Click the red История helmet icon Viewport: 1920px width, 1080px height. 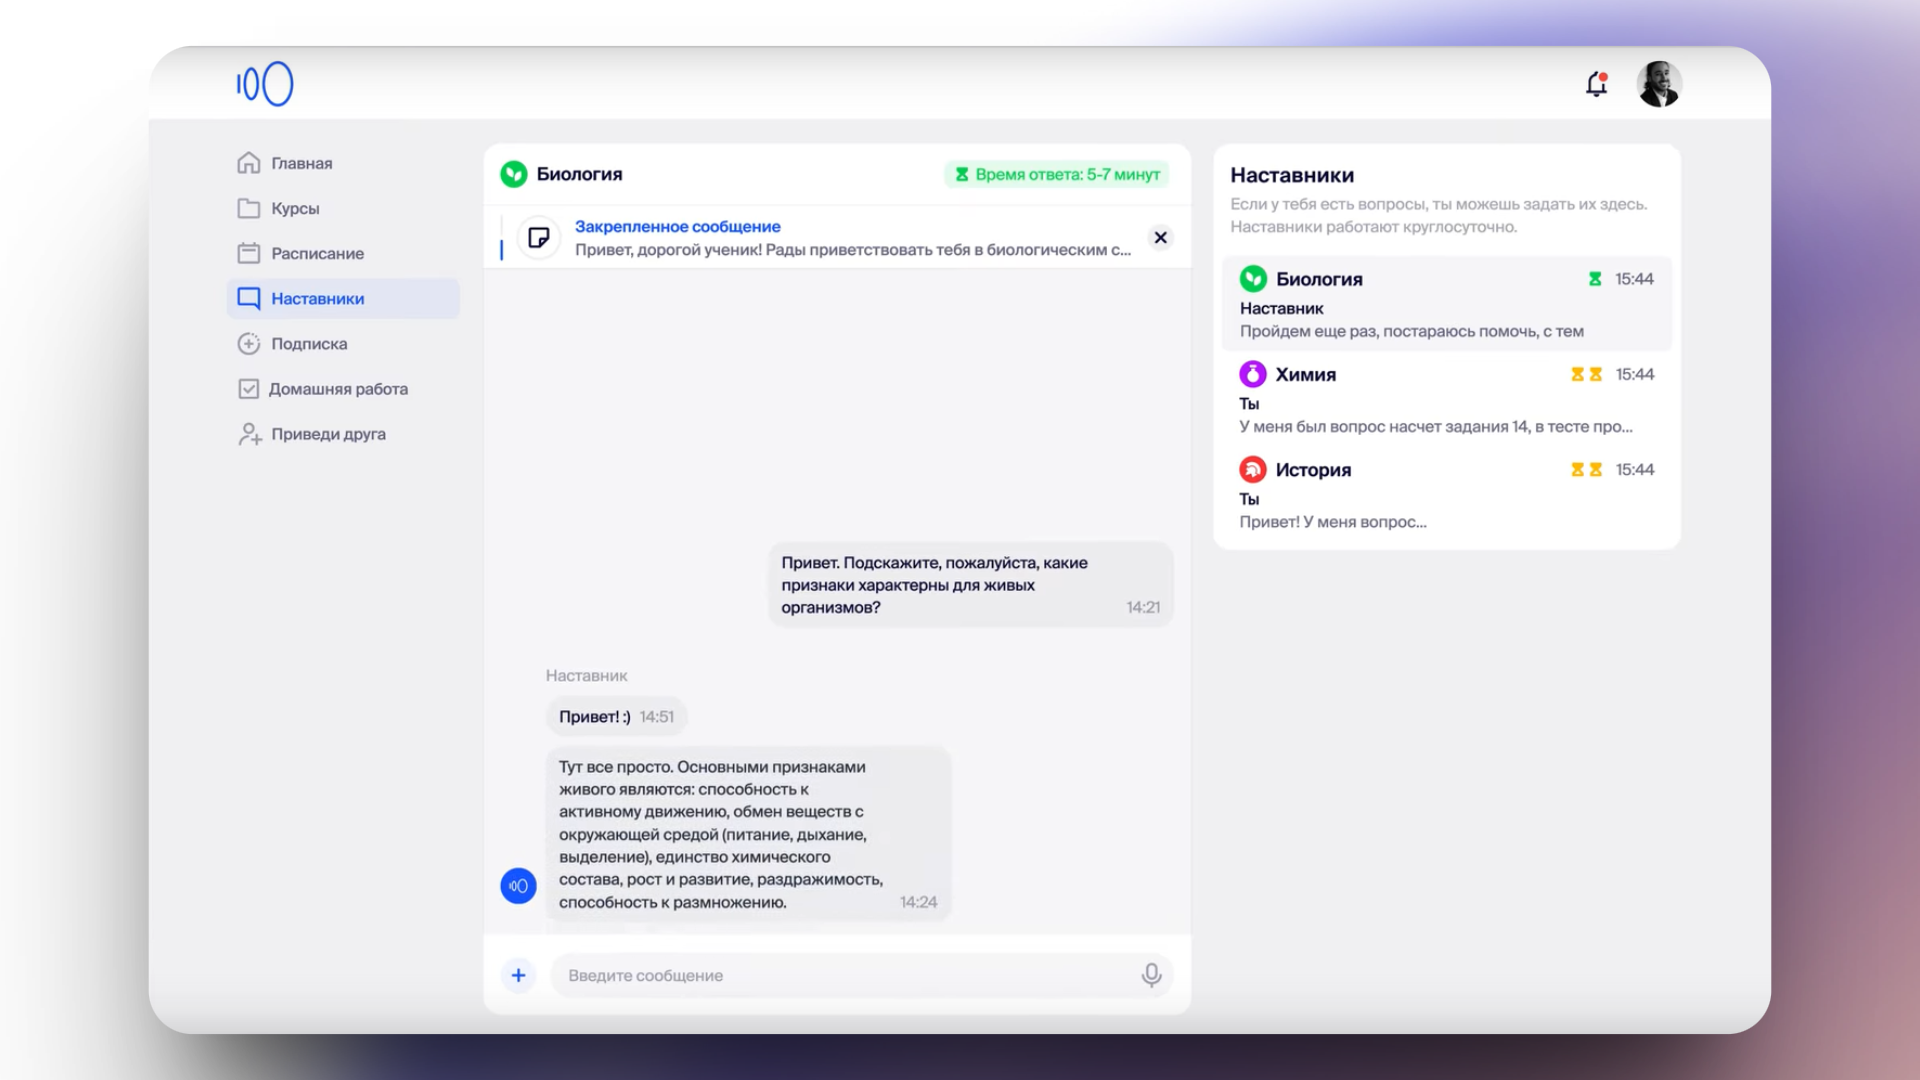(1253, 469)
